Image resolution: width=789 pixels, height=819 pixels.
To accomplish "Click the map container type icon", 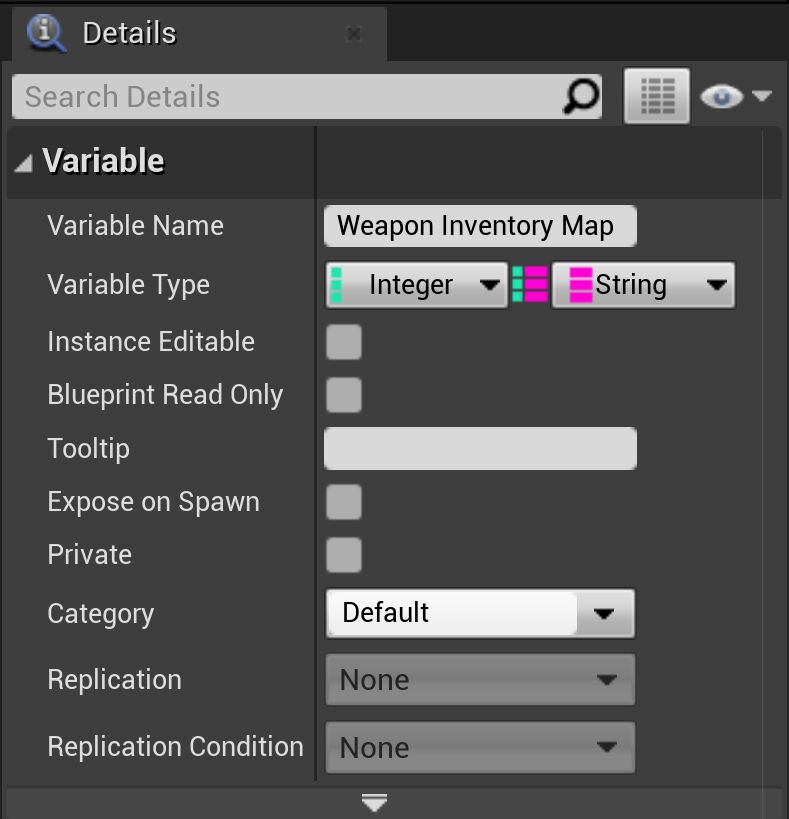I will tap(530, 285).
